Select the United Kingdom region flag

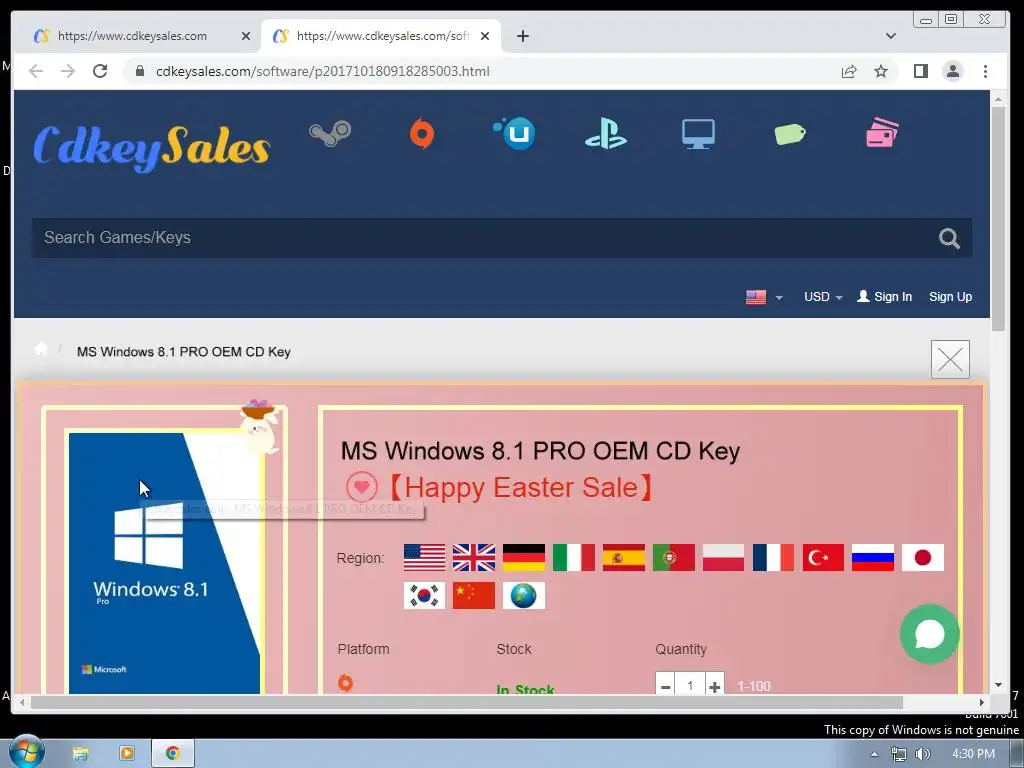tap(474, 558)
